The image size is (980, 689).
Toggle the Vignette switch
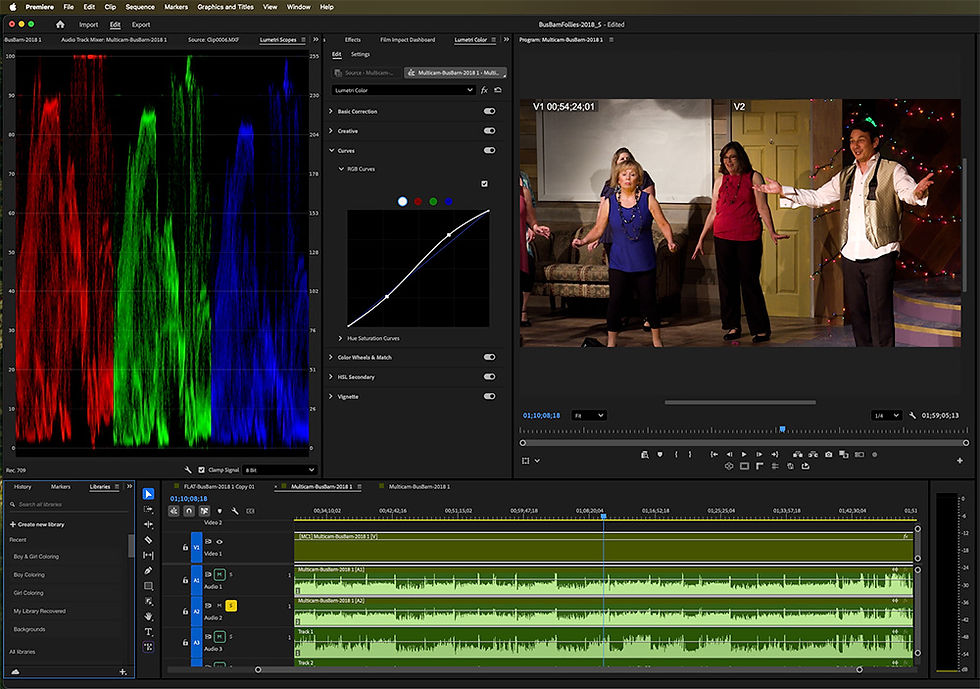489,396
